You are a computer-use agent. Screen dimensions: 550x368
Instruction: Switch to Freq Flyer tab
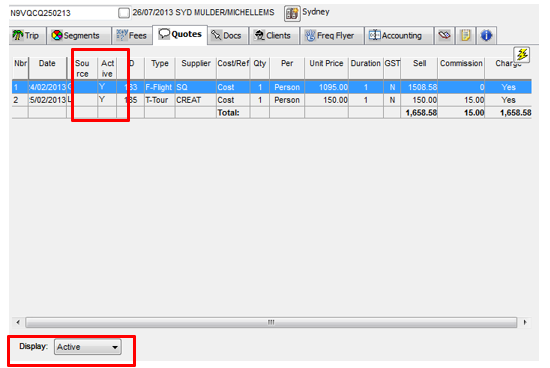coord(331,35)
